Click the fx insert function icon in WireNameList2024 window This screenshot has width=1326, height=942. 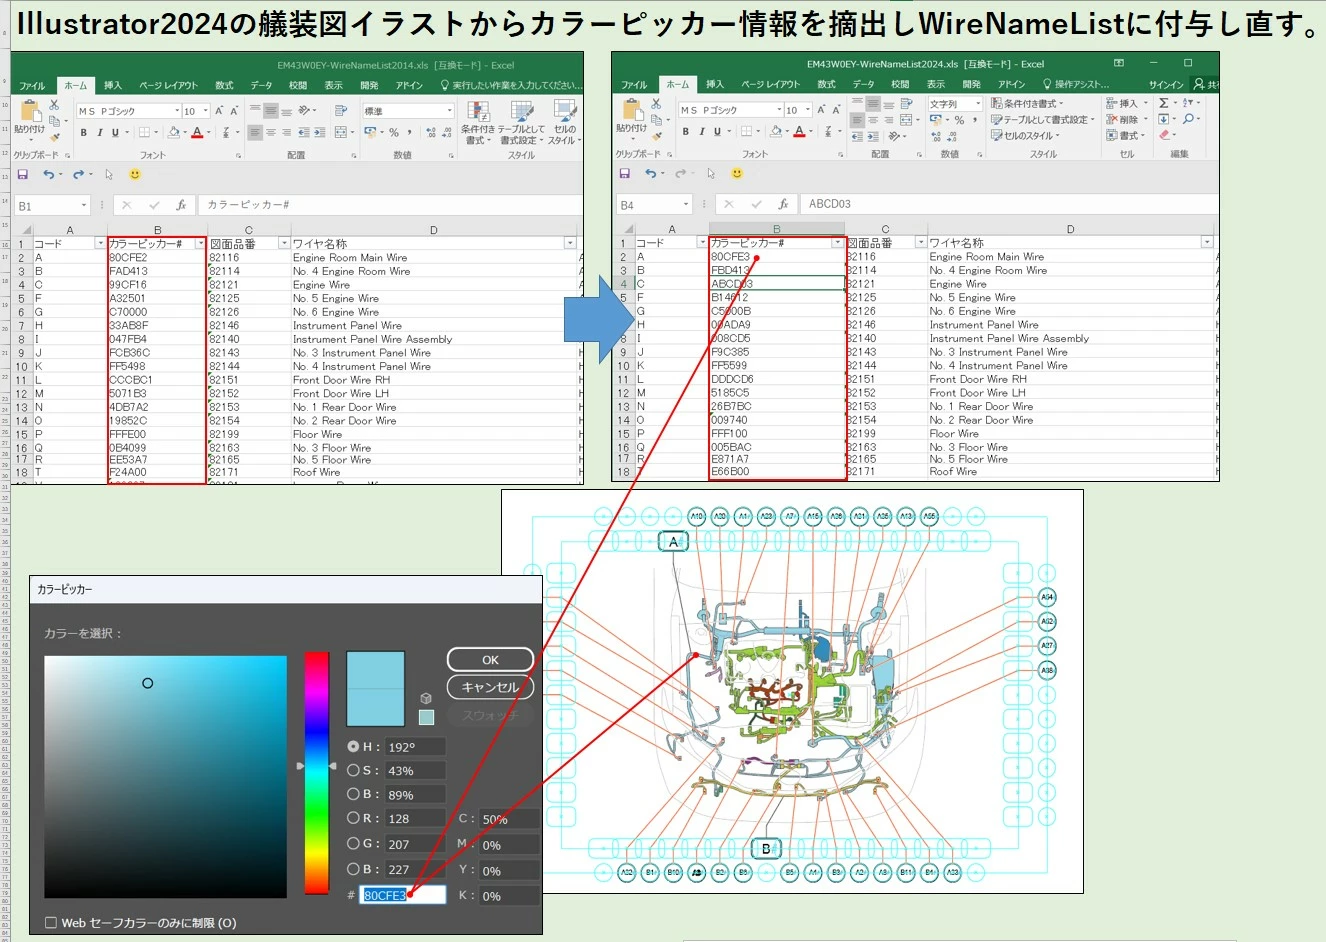click(783, 204)
